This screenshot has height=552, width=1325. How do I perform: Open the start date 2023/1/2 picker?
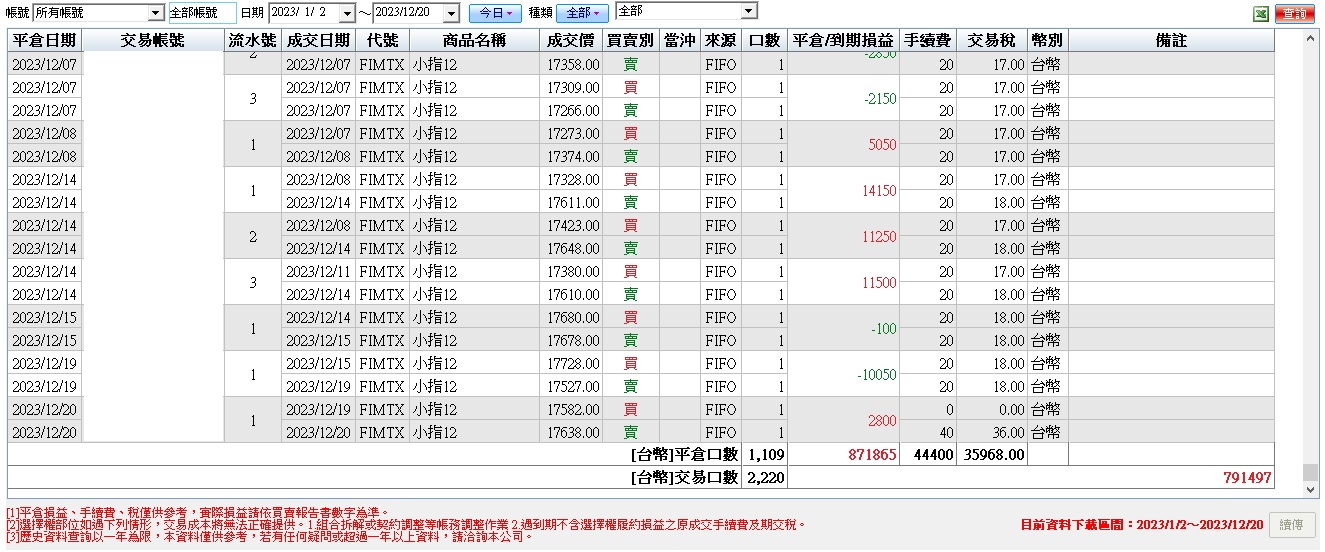[346, 13]
